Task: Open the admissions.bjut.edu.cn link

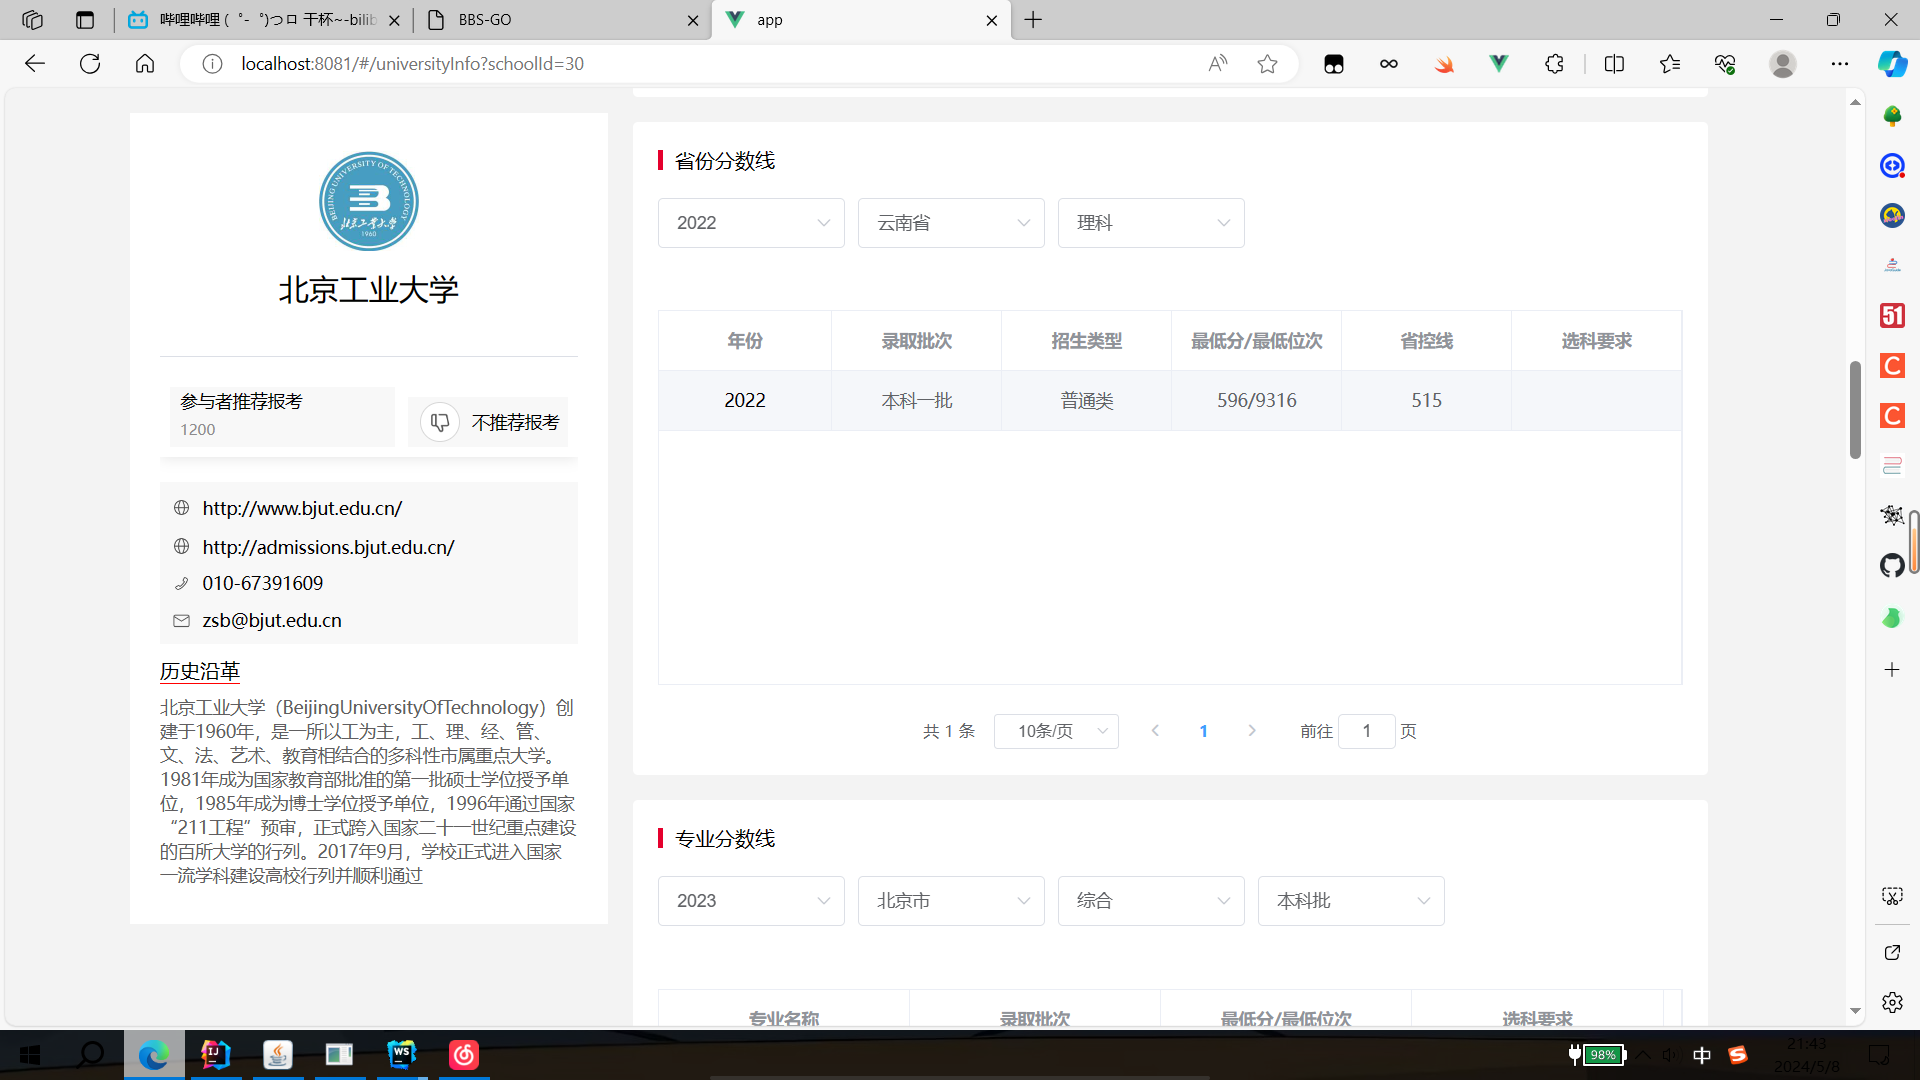Action: (328, 547)
